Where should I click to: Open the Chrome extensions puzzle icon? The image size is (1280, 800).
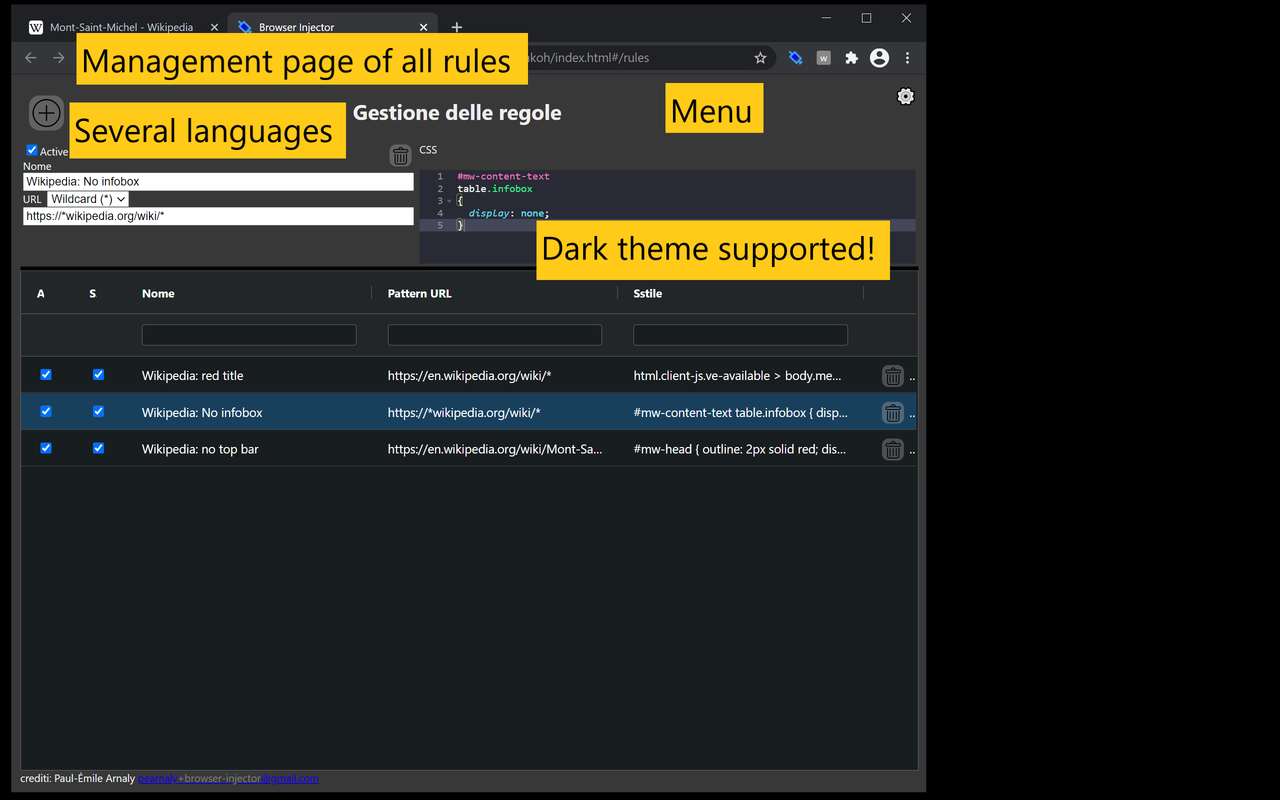point(851,58)
